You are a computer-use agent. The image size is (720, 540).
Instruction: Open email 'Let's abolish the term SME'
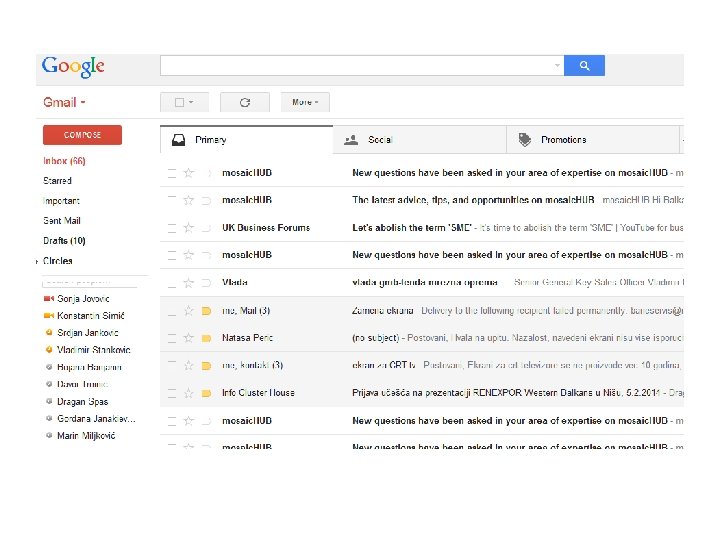[422, 228]
